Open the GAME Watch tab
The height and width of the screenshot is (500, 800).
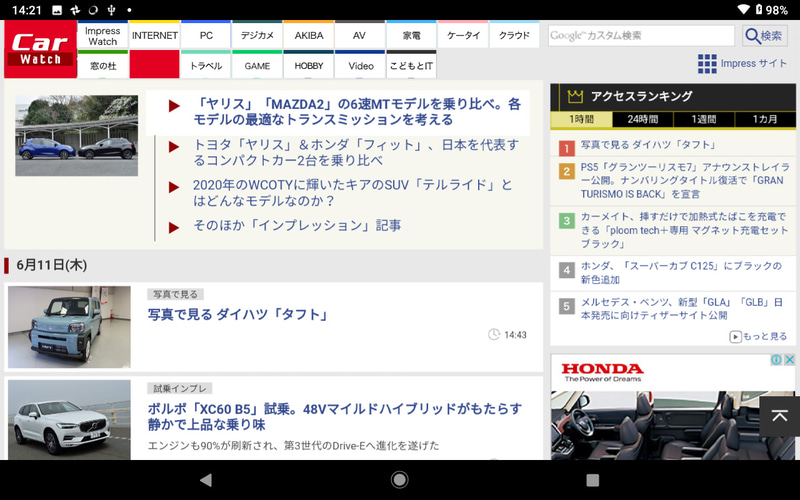pos(257,64)
